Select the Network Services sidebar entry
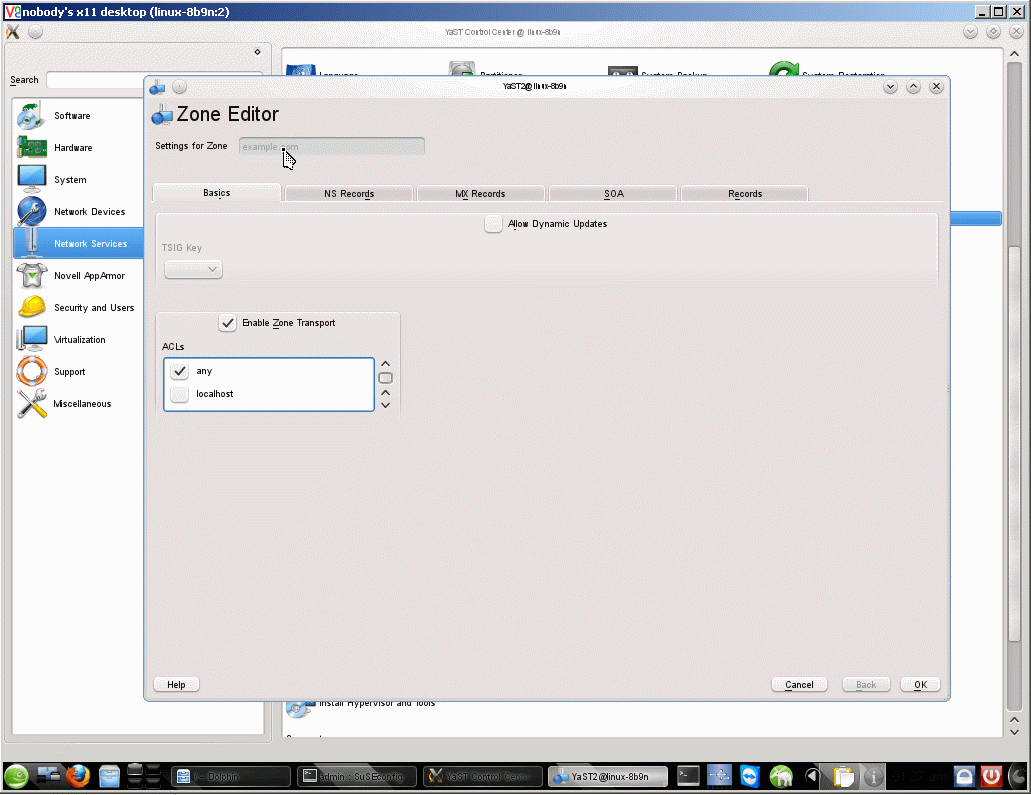Screen dimensions: 1031x795 (78, 243)
